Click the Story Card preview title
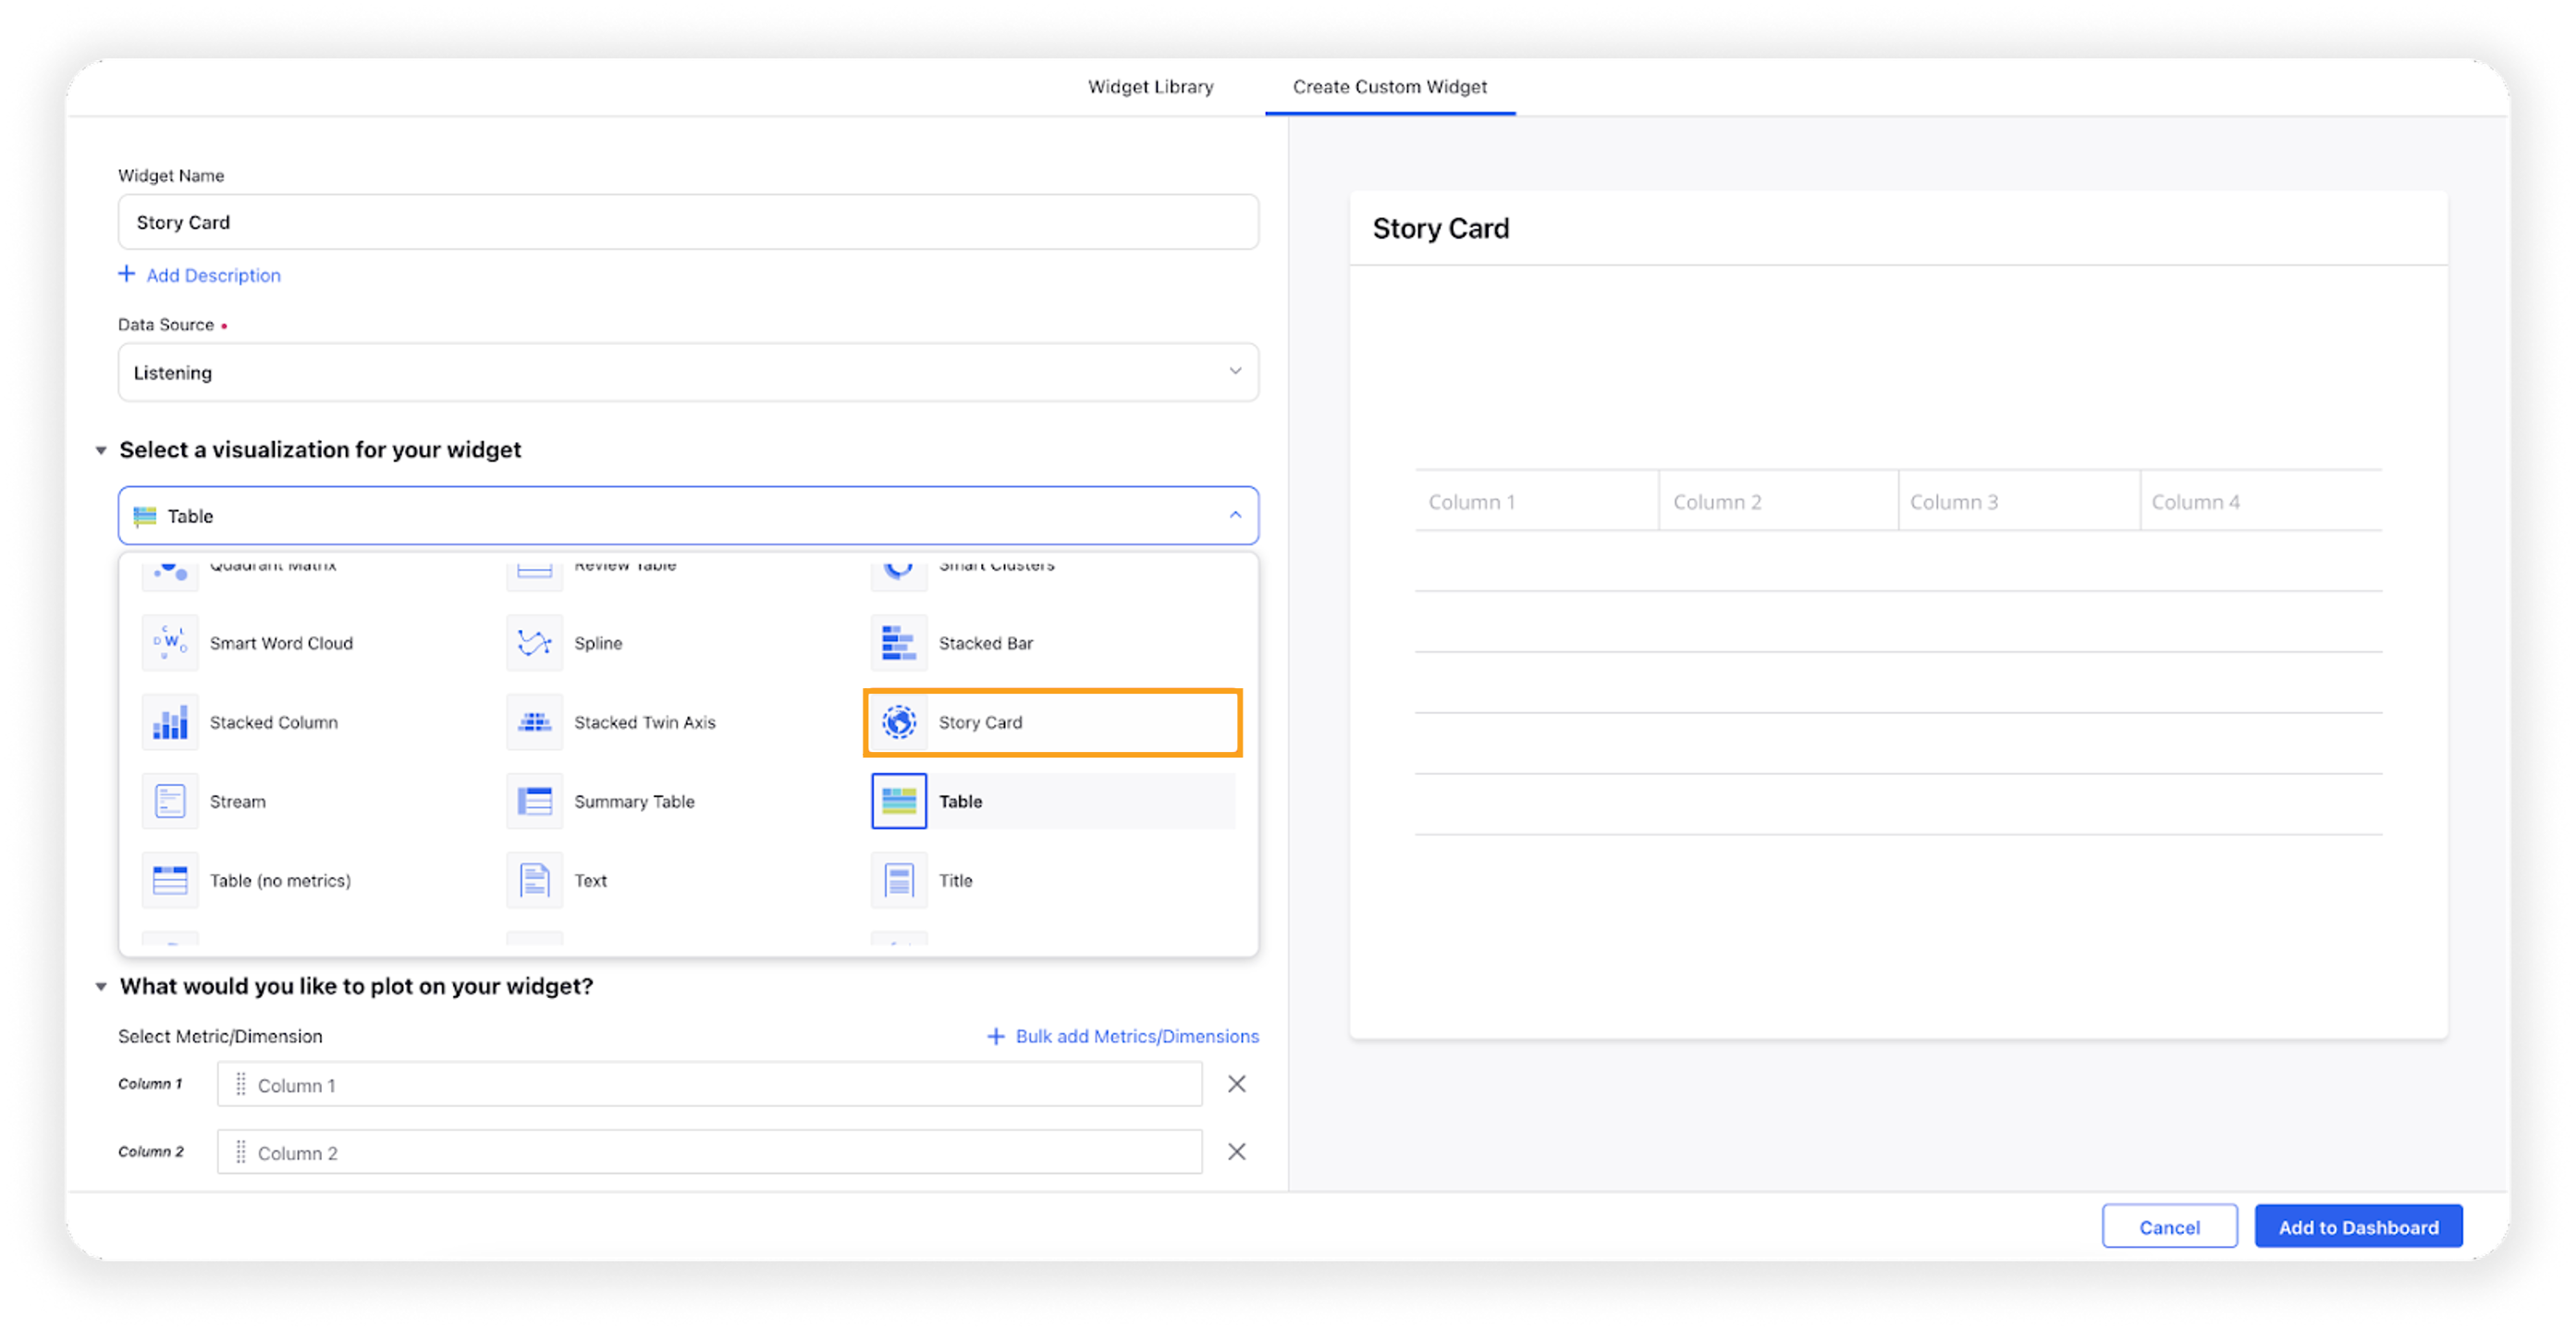 [x=1440, y=228]
